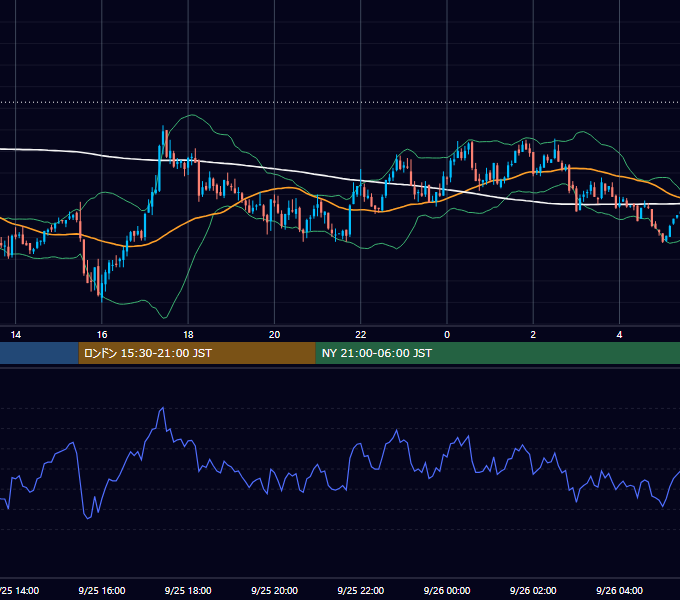Click the 9/25 16:00 time label

click(101, 590)
